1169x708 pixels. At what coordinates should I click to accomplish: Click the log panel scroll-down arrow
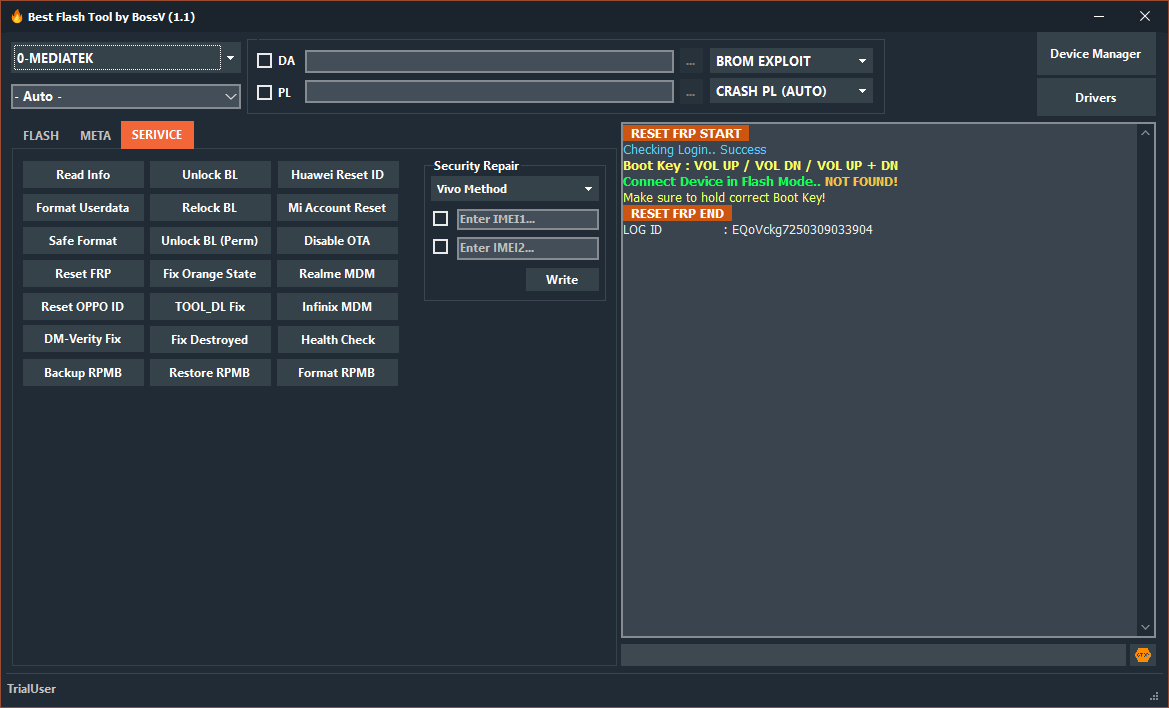[x=1145, y=626]
